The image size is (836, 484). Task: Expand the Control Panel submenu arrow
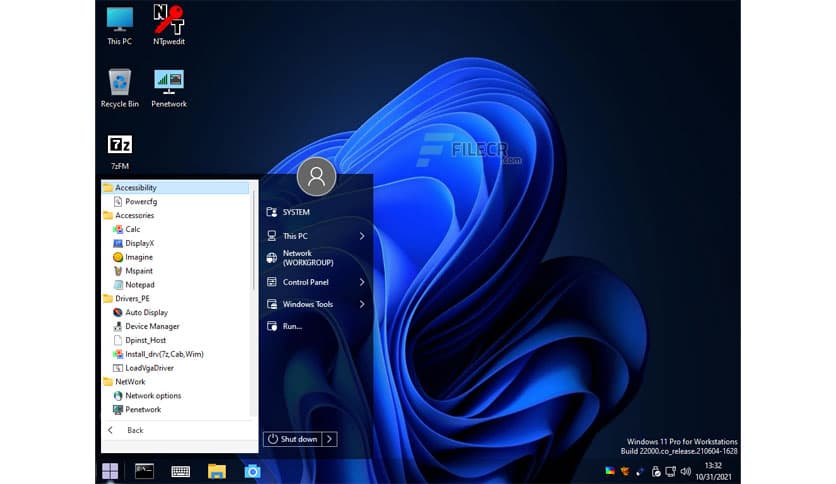tap(362, 282)
